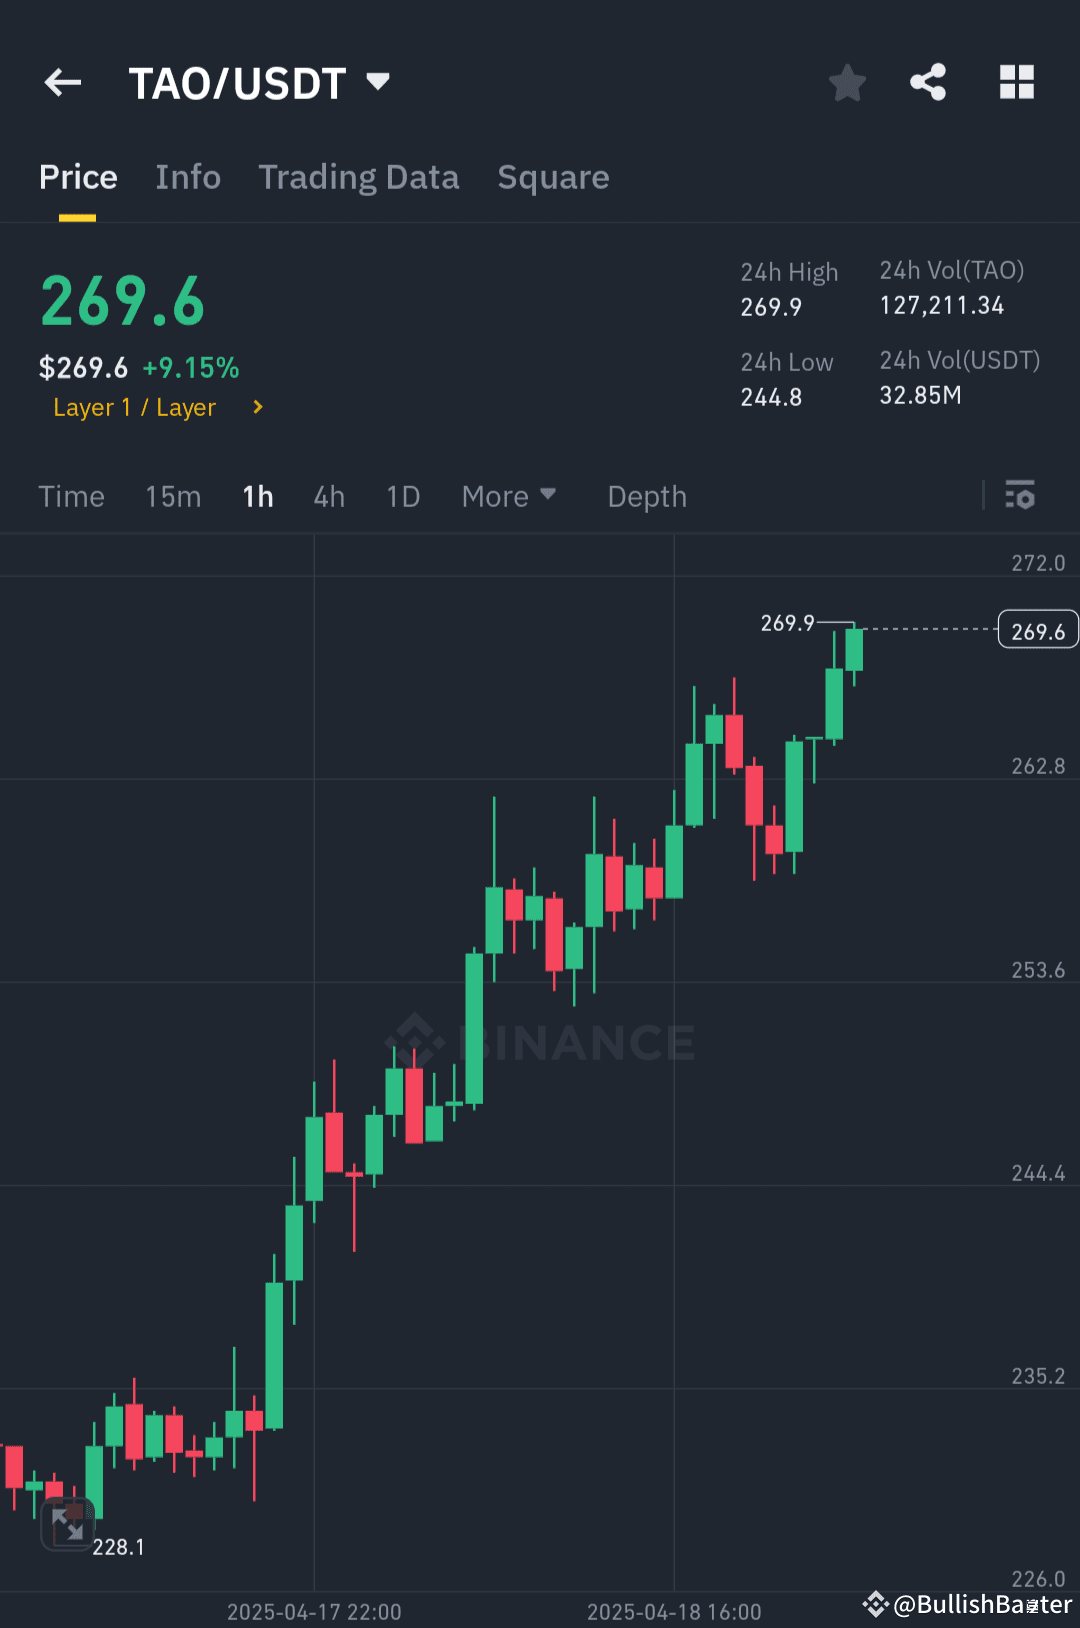The width and height of the screenshot is (1080, 1628).
Task: Switch to the Trading Data tab
Action: [358, 177]
